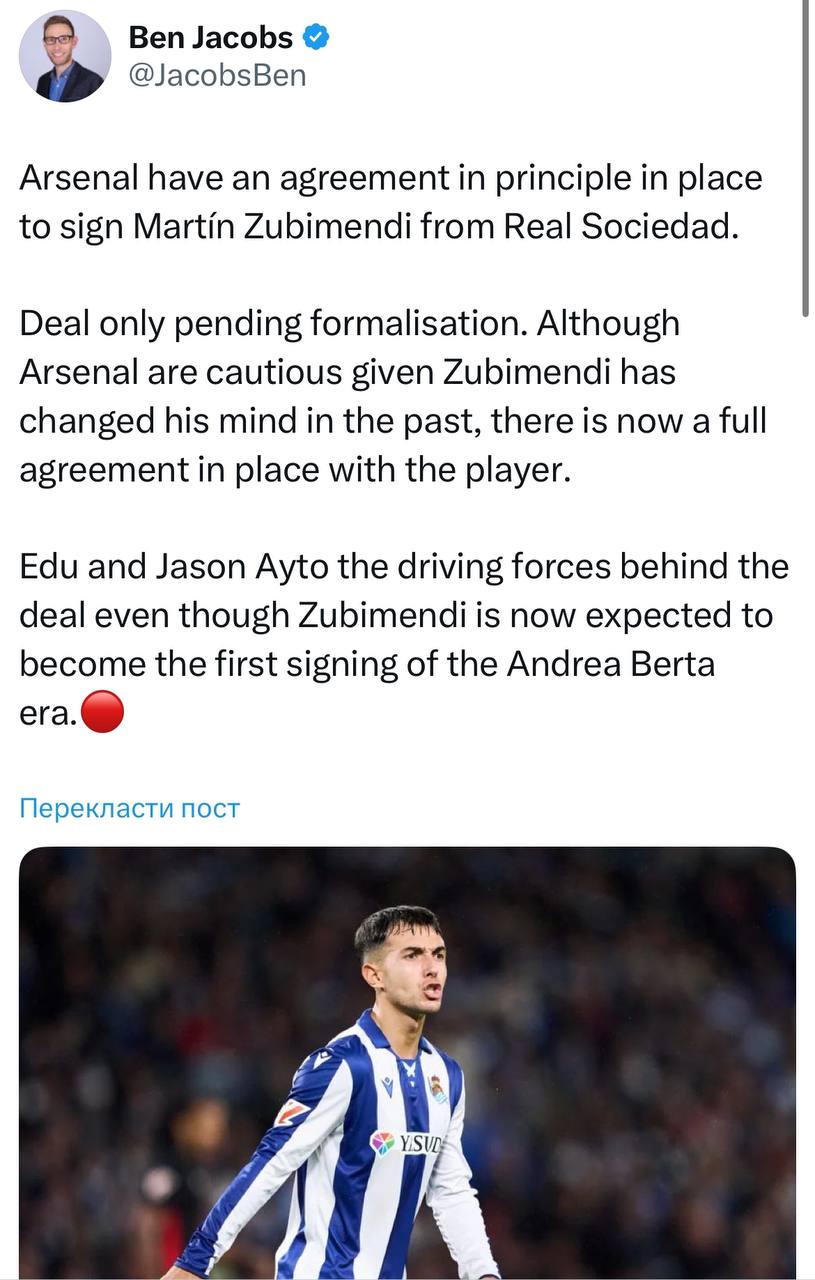The height and width of the screenshot is (1280, 815).
Task: Click the word "Arsenal" starting the tweet
Action: 79,178
